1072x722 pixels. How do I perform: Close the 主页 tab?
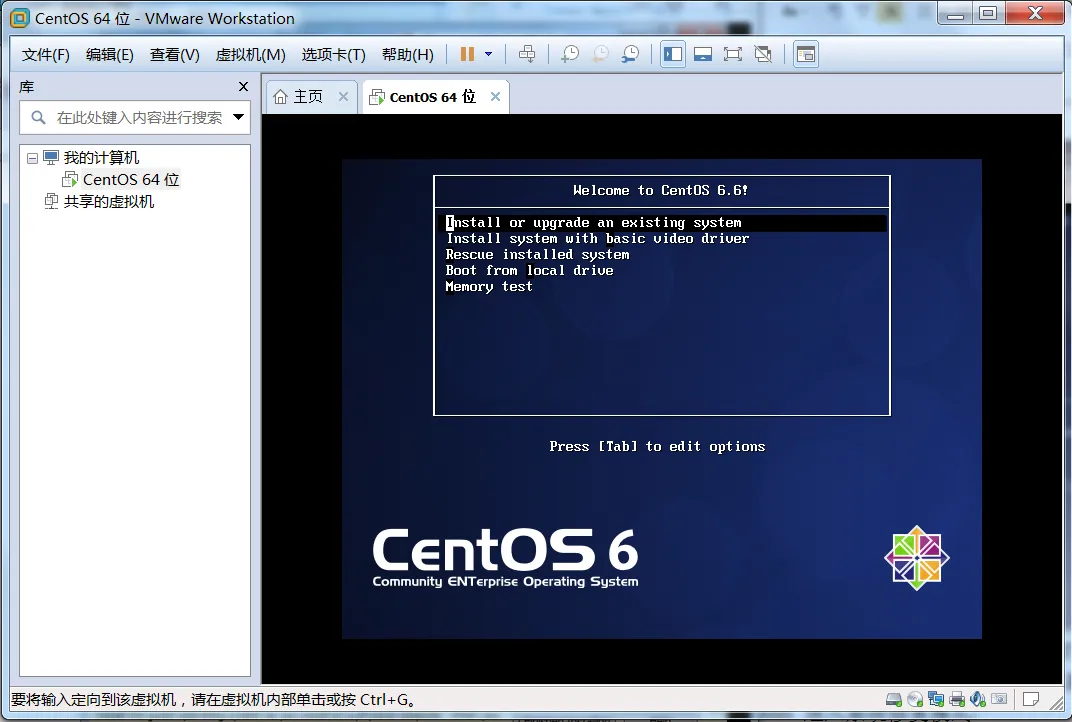[343, 96]
